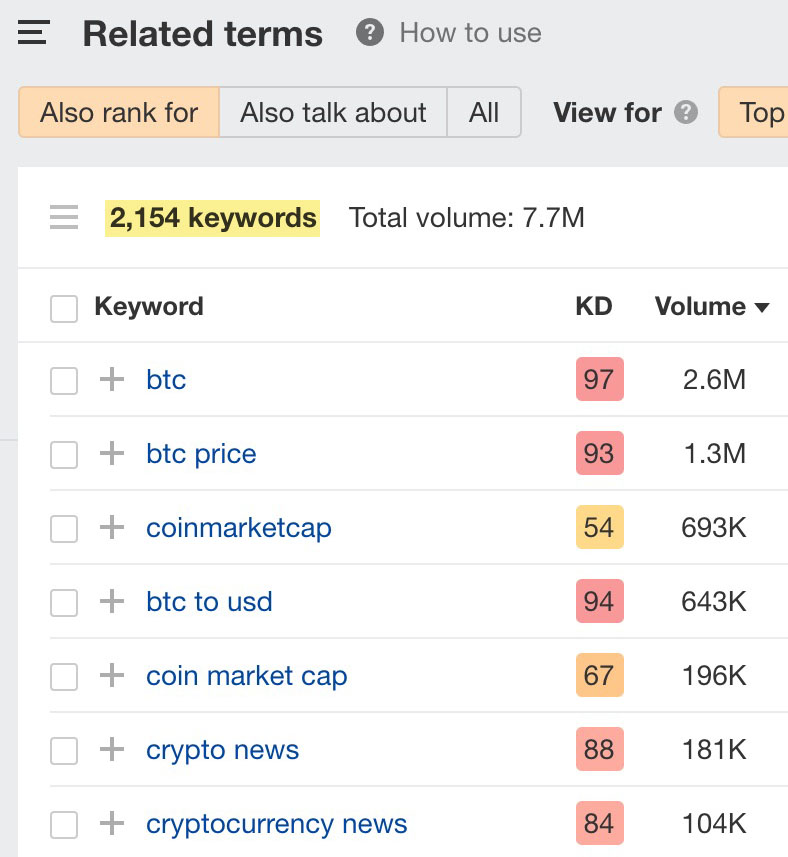
Task: Check the box for cryptocurrency news row
Action: click(64, 824)
